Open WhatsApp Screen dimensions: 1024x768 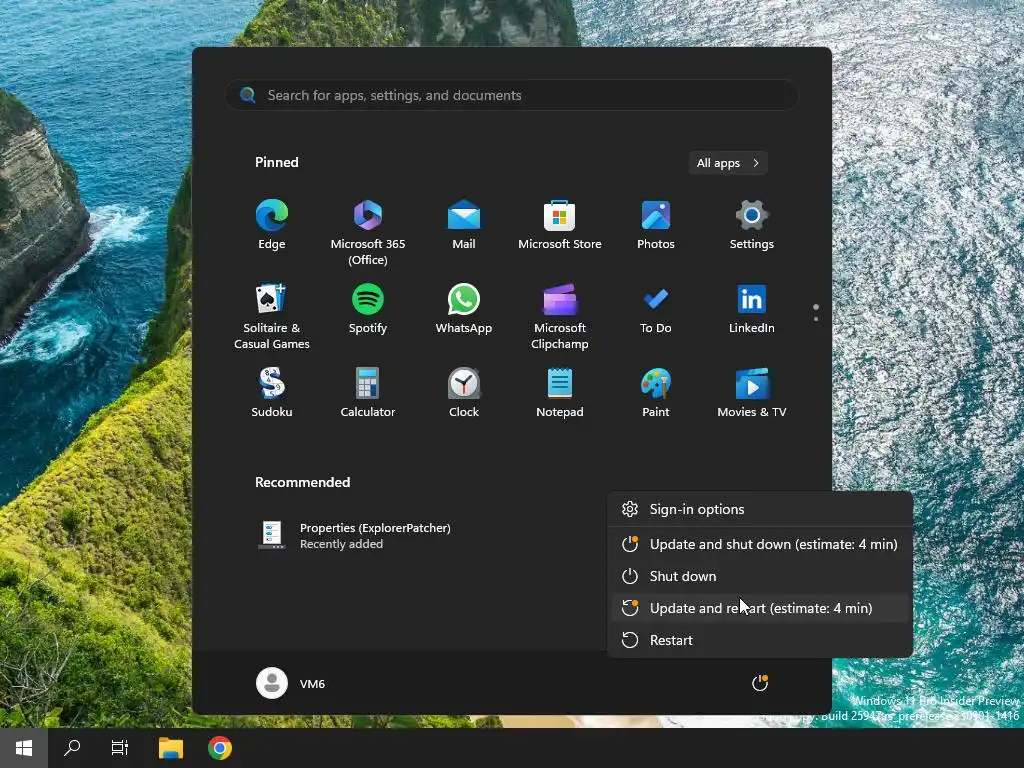(x=464, y=310)
